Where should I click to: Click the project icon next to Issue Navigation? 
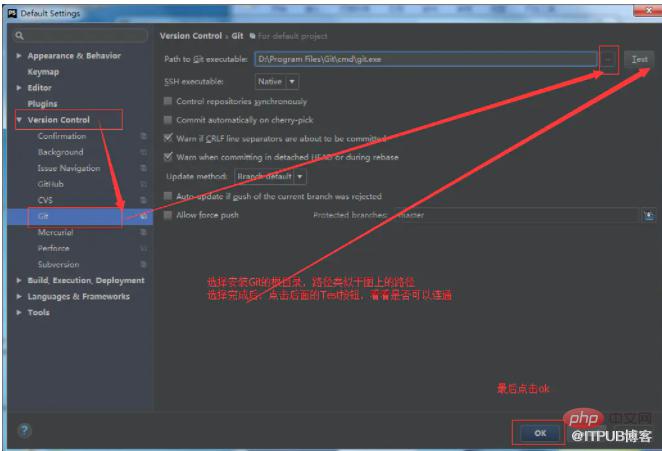pyautogui.click(x=144, y=168)
